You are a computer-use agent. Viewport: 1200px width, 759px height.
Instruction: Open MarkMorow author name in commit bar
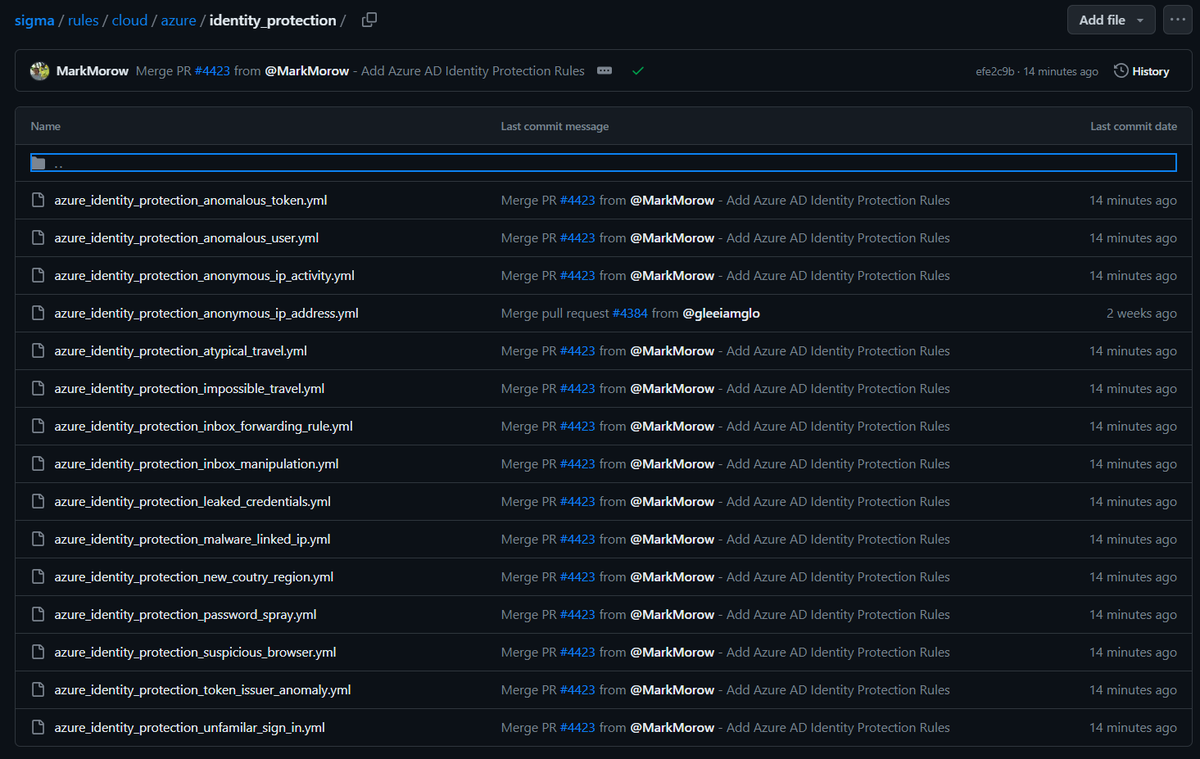(93, 71)
